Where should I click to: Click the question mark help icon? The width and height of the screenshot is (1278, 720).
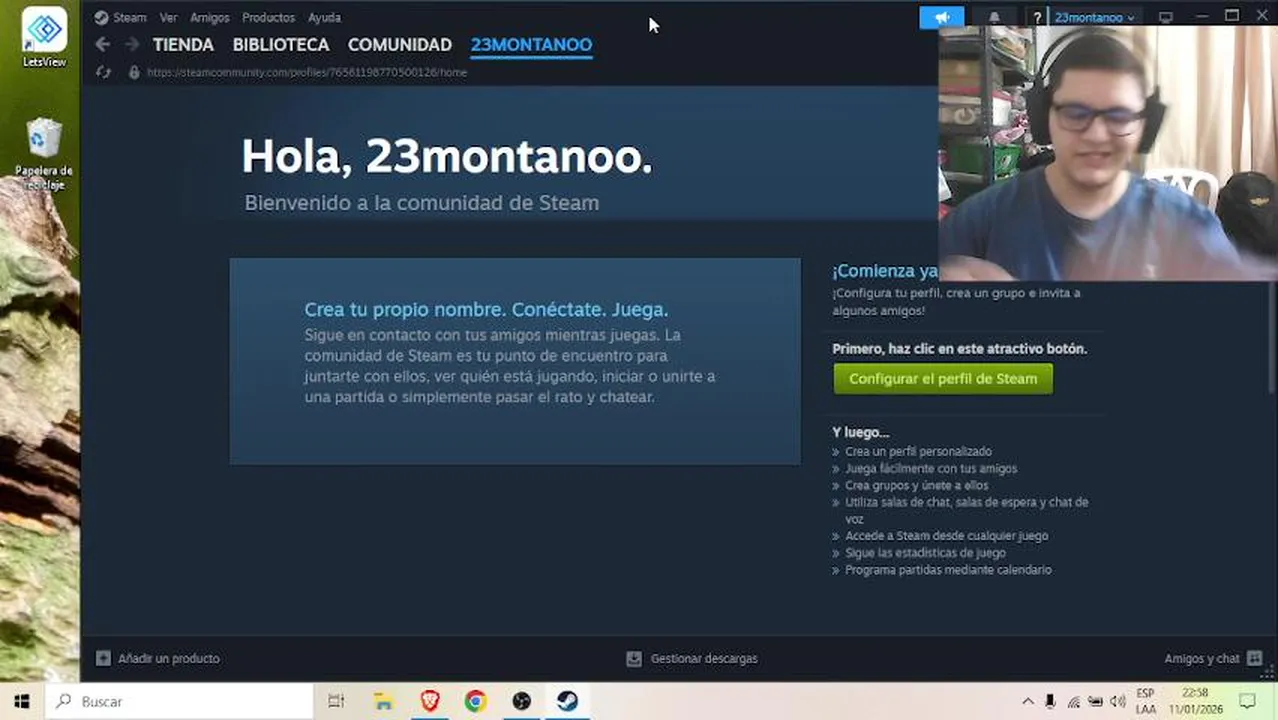pos(1038,17)
